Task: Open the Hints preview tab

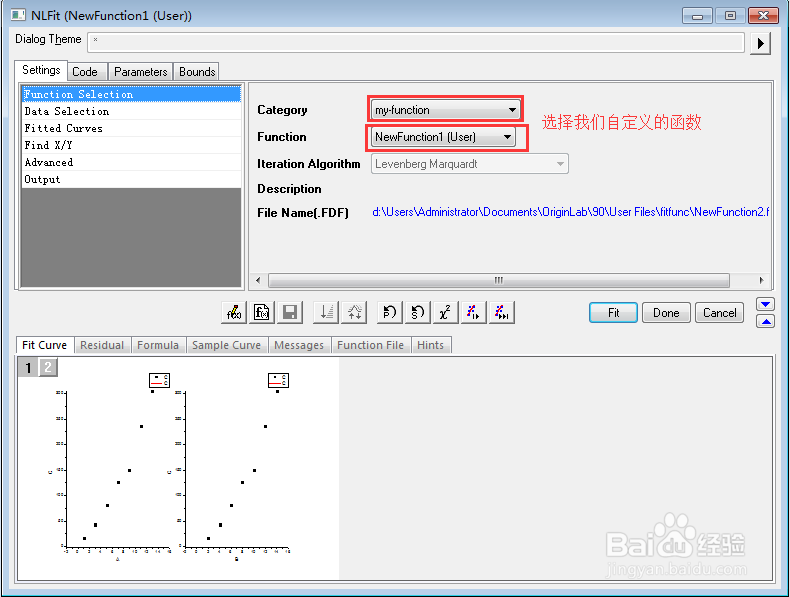Action: pos(430,345)
